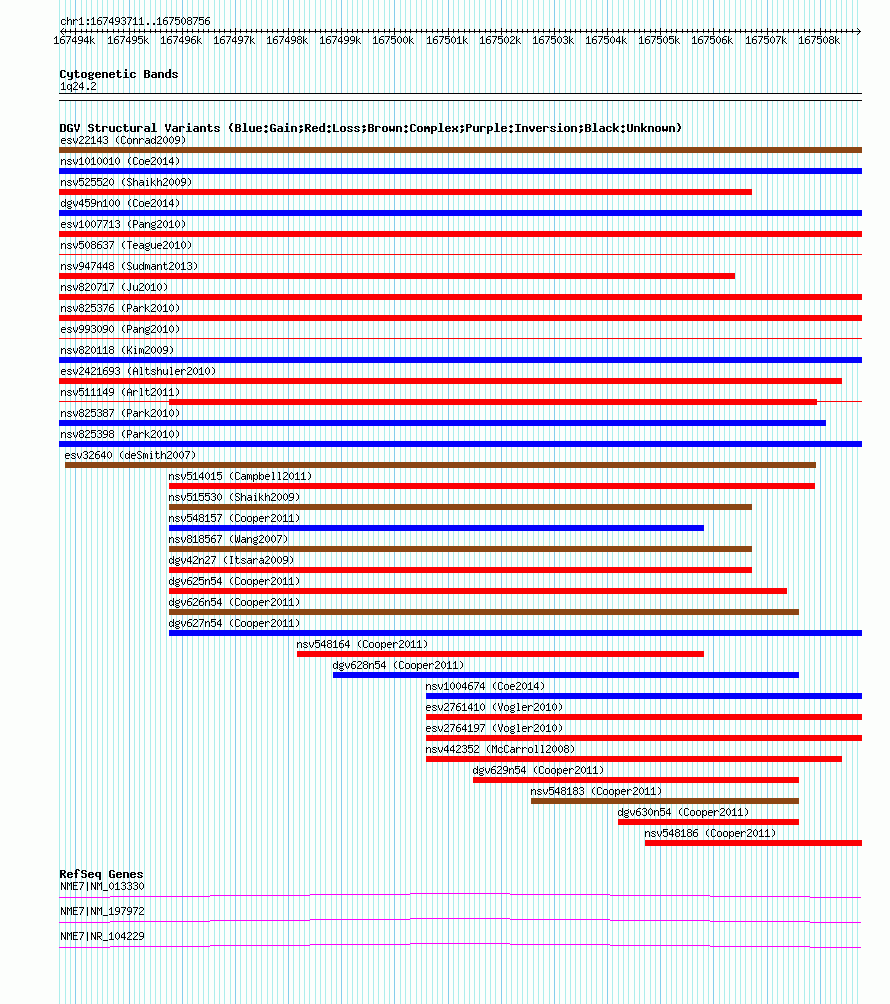Select the red nsv442352 loss bar
The height and width of the screenshot is (1004, 890).
[634, 759]
